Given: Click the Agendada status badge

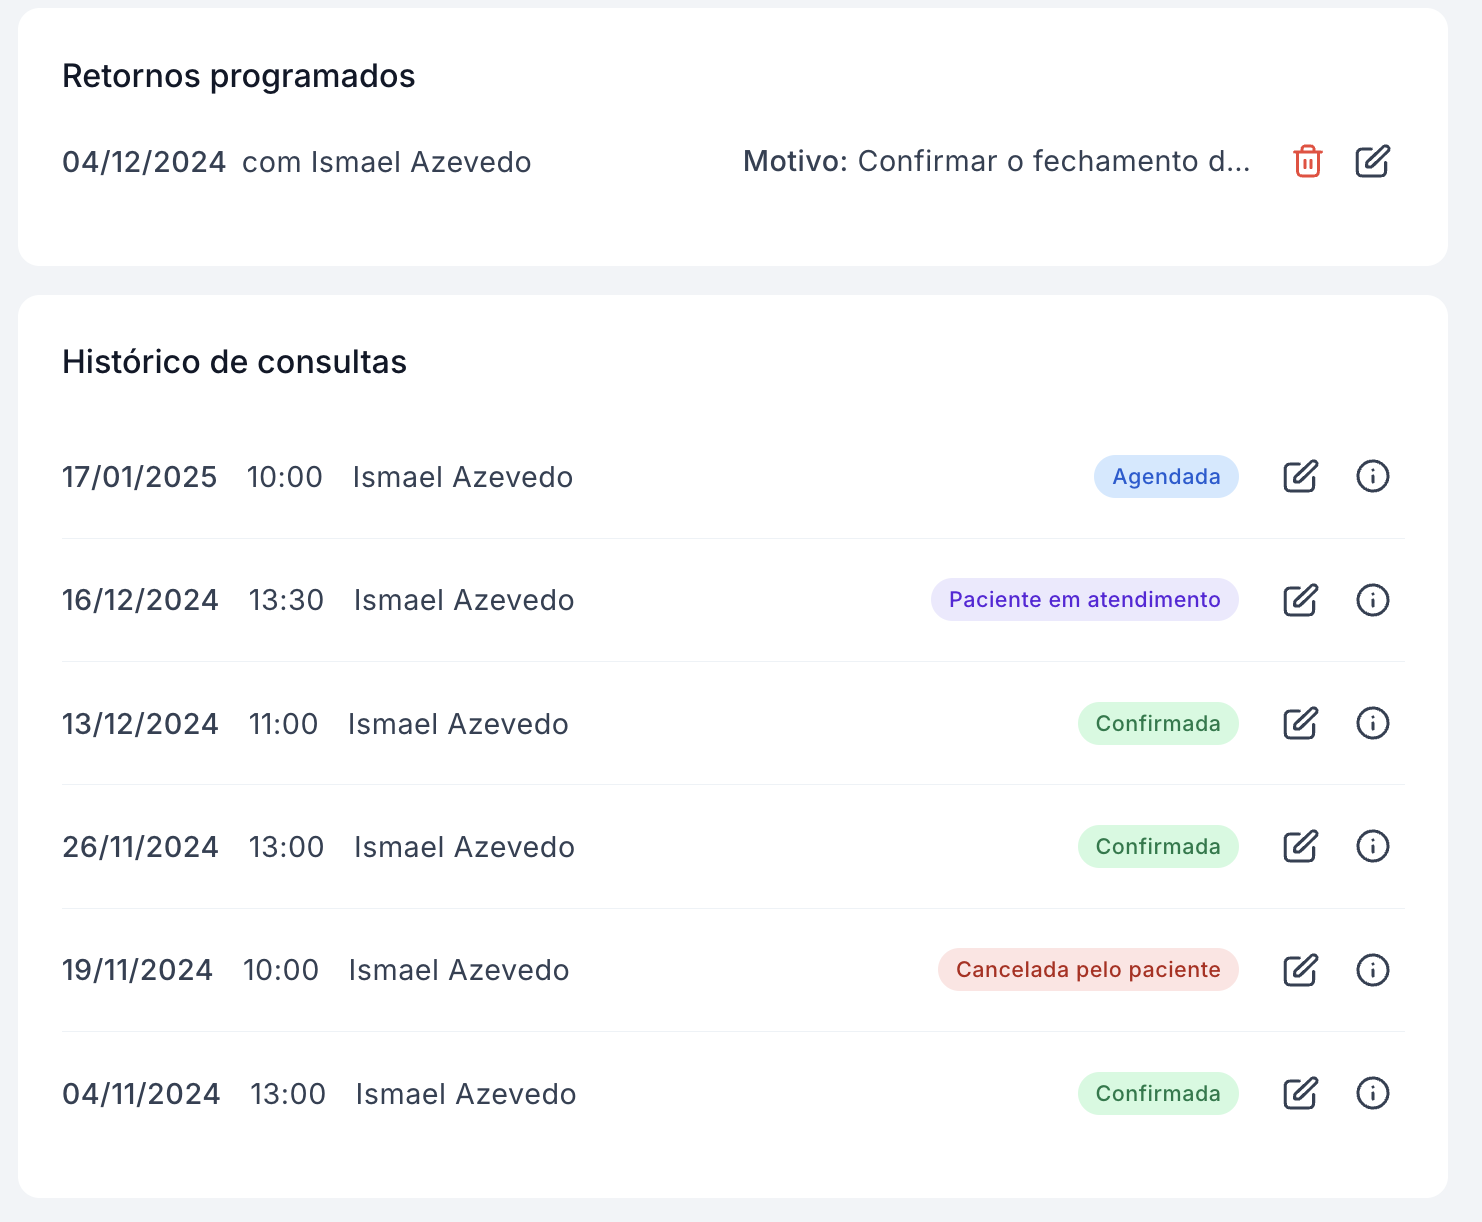Looking at the screenshot, I should (1166, 477).
